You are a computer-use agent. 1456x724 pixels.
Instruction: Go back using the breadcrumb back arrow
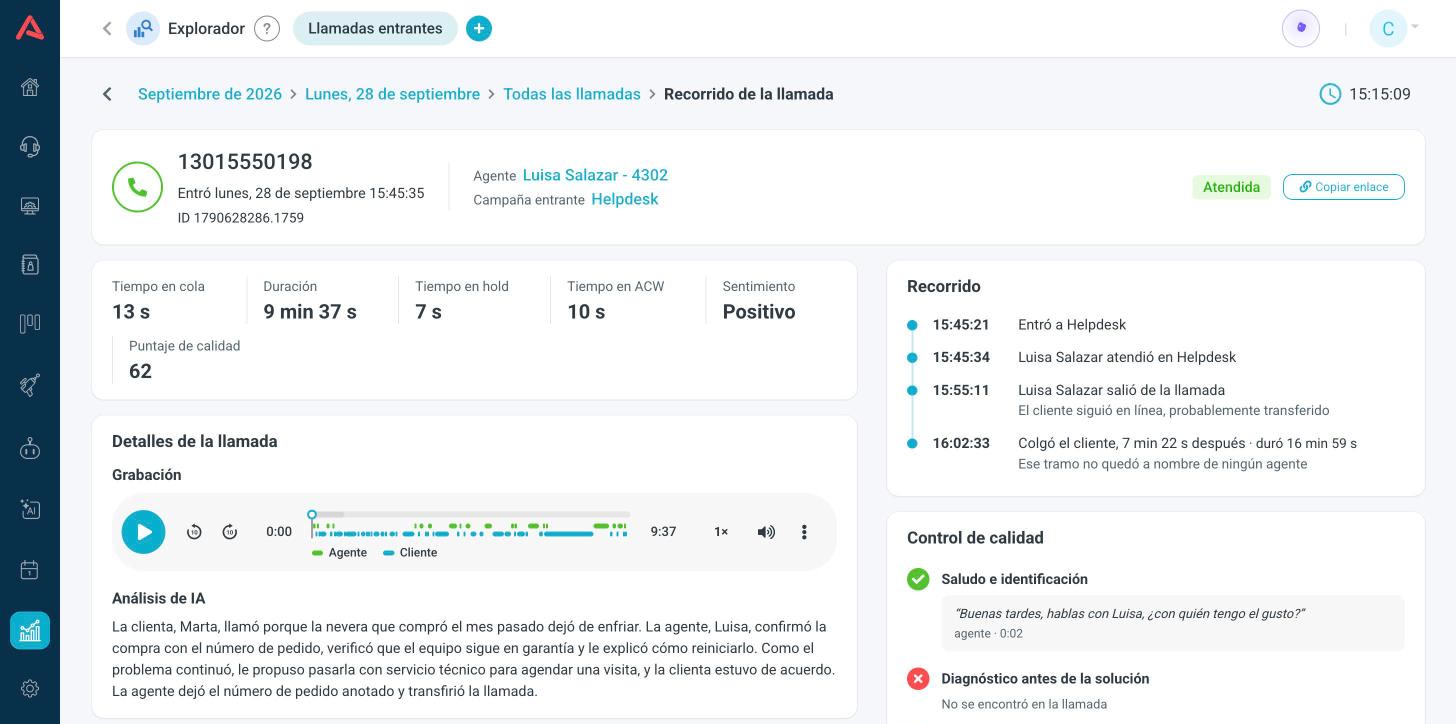(x=107, y=94)
